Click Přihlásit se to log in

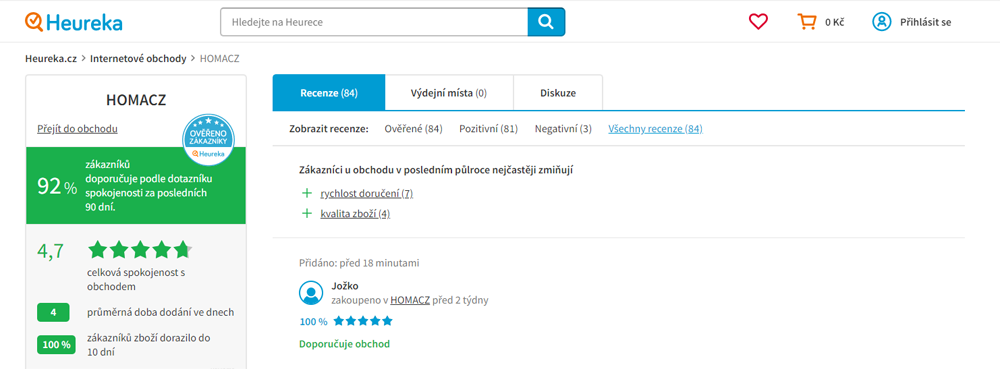[925, 22]
